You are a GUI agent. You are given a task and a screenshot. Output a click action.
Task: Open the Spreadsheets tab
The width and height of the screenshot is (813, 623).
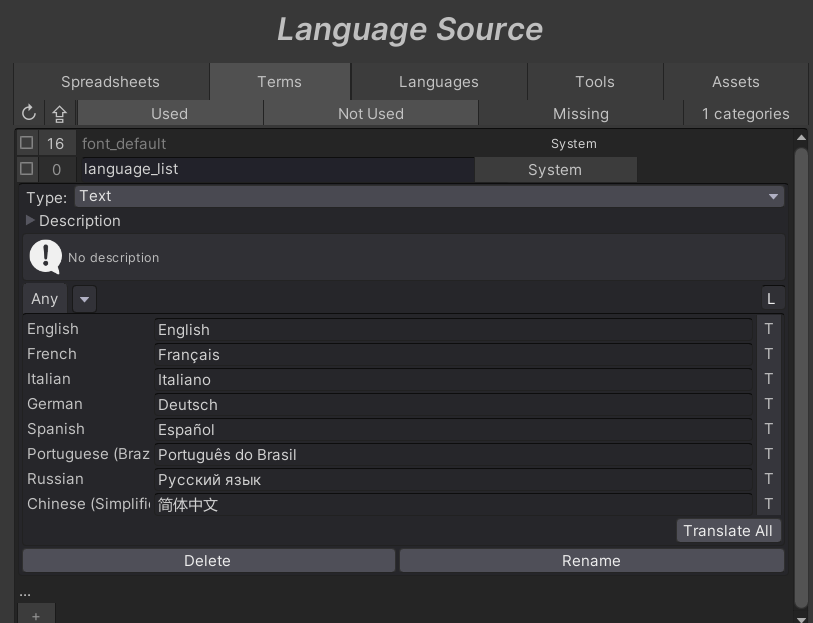[x=110, y=82]
